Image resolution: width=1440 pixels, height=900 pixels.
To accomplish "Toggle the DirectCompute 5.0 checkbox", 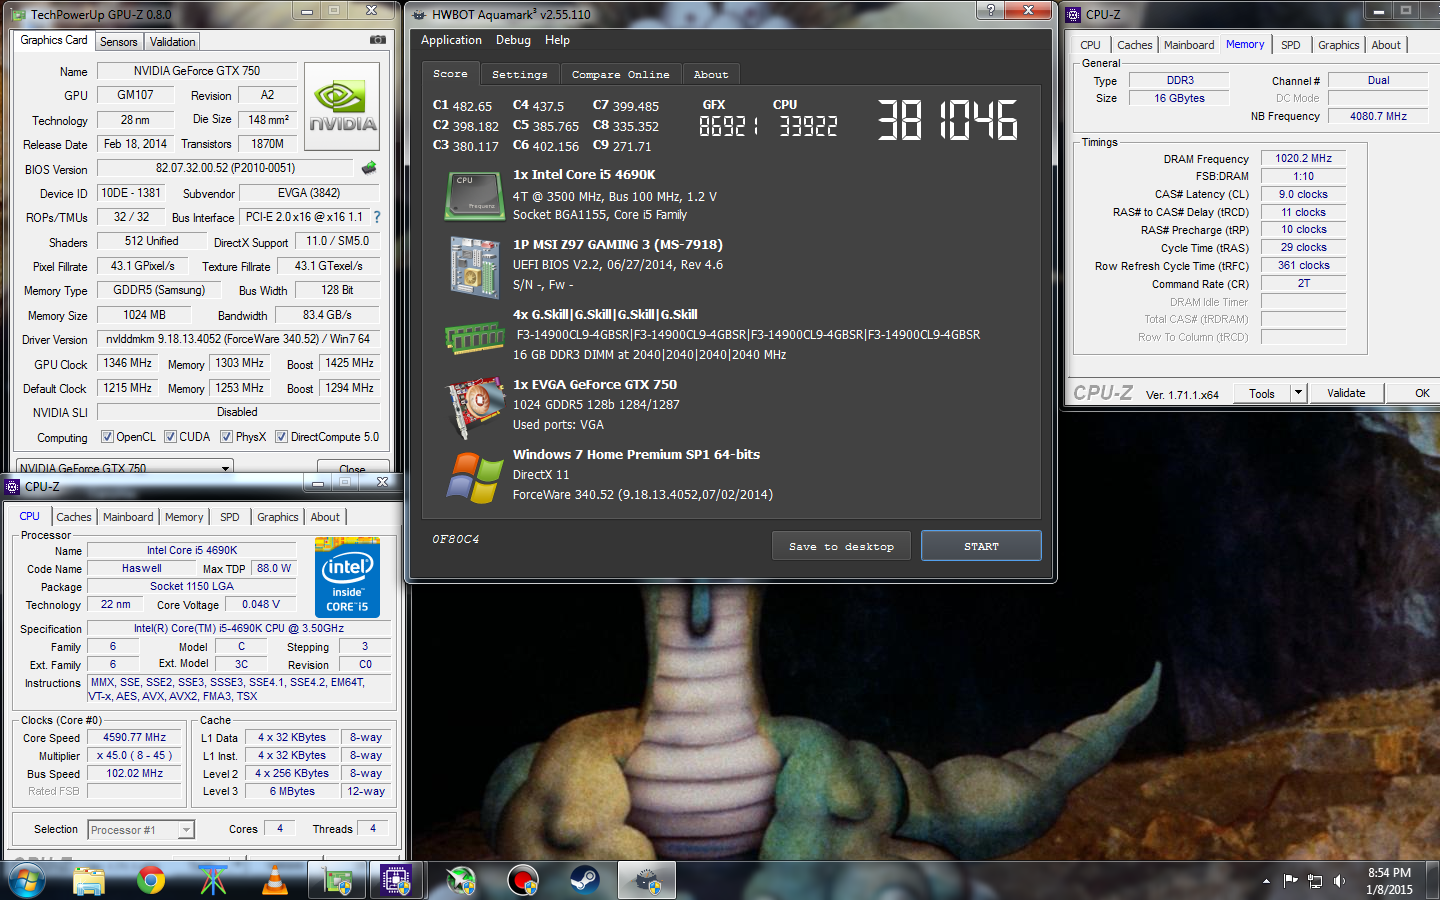I will [x=281, y=437].
